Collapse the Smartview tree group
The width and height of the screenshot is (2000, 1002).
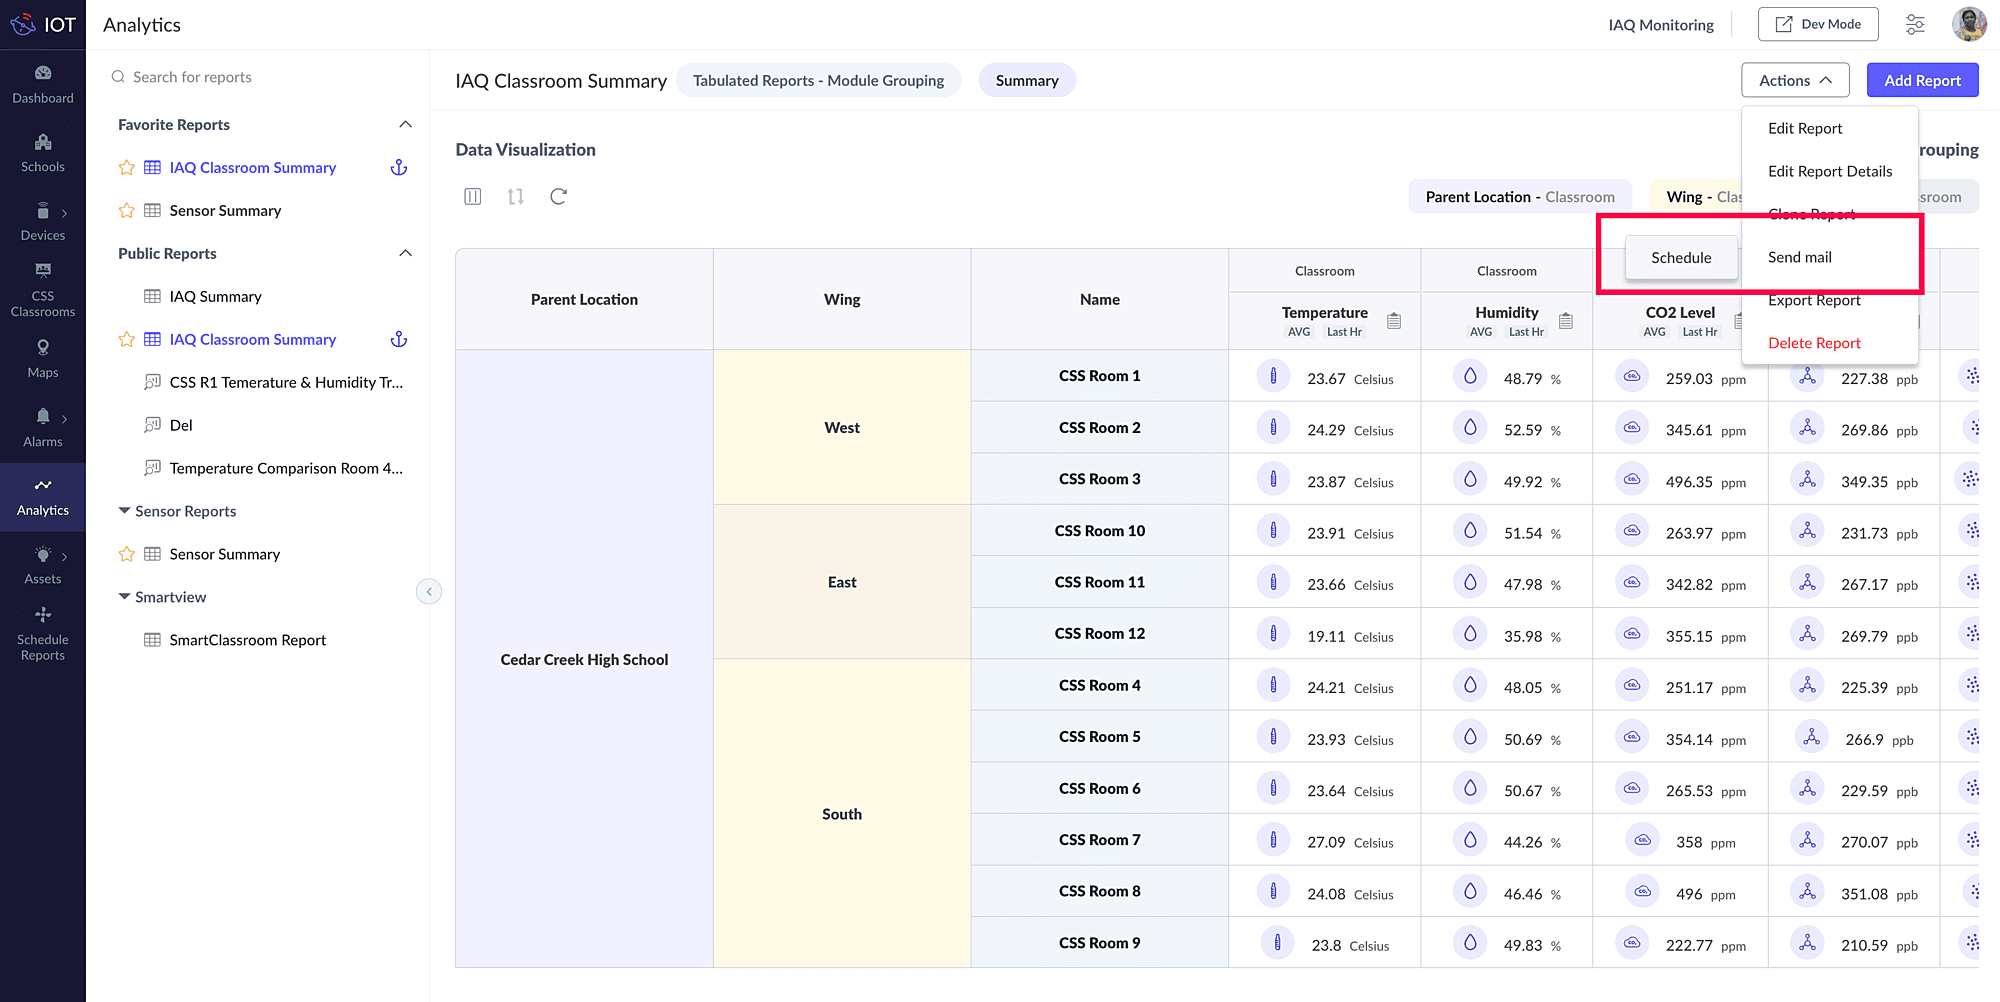(x=125, y=597)
